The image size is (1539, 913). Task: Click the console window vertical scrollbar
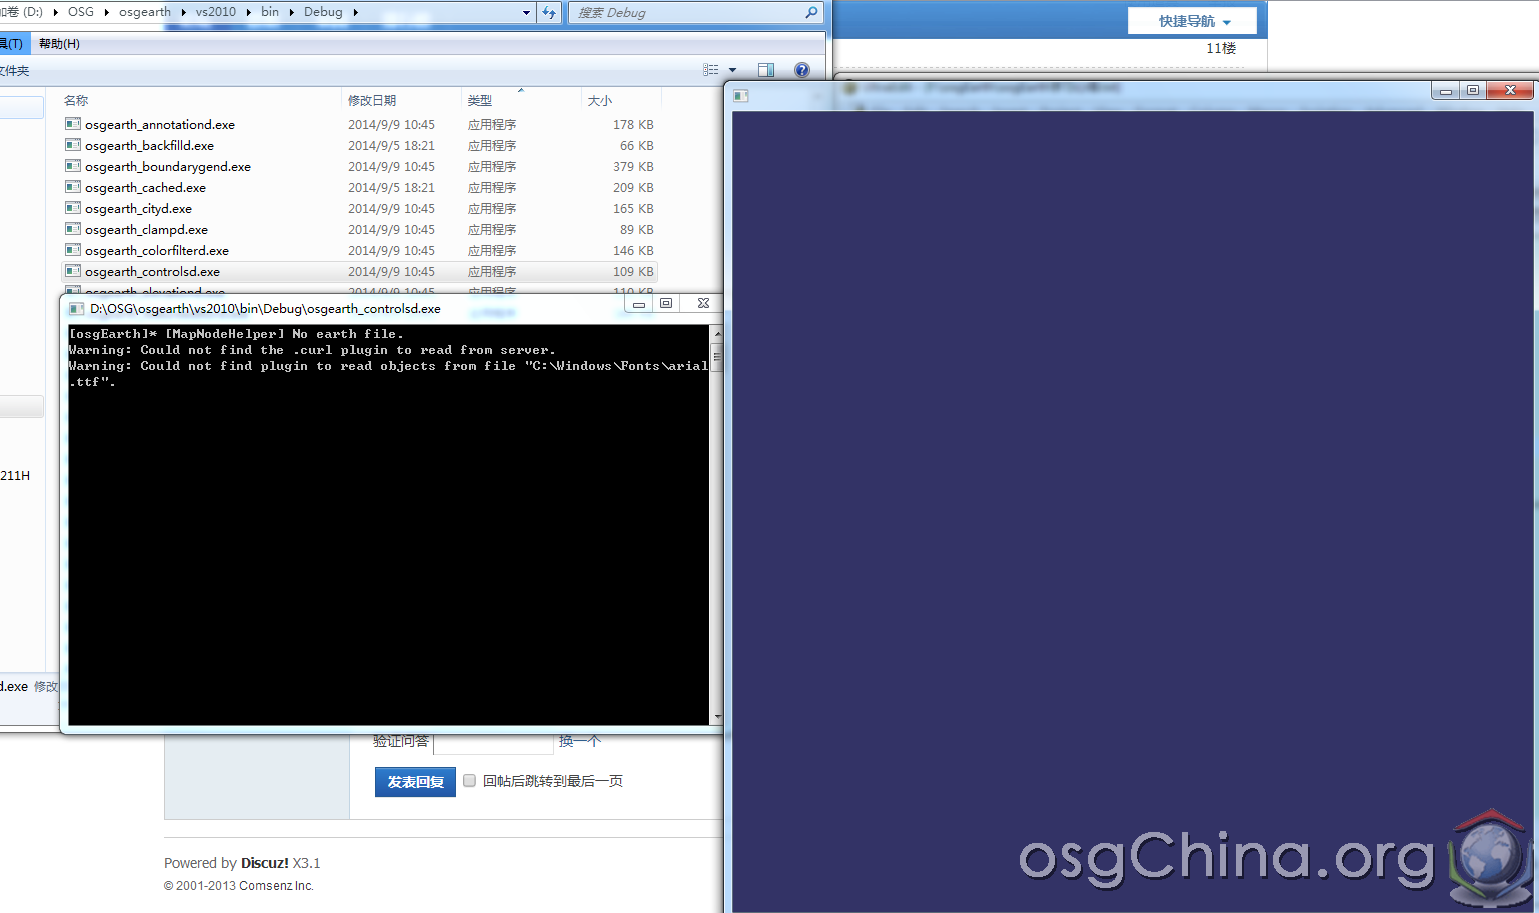717,524
